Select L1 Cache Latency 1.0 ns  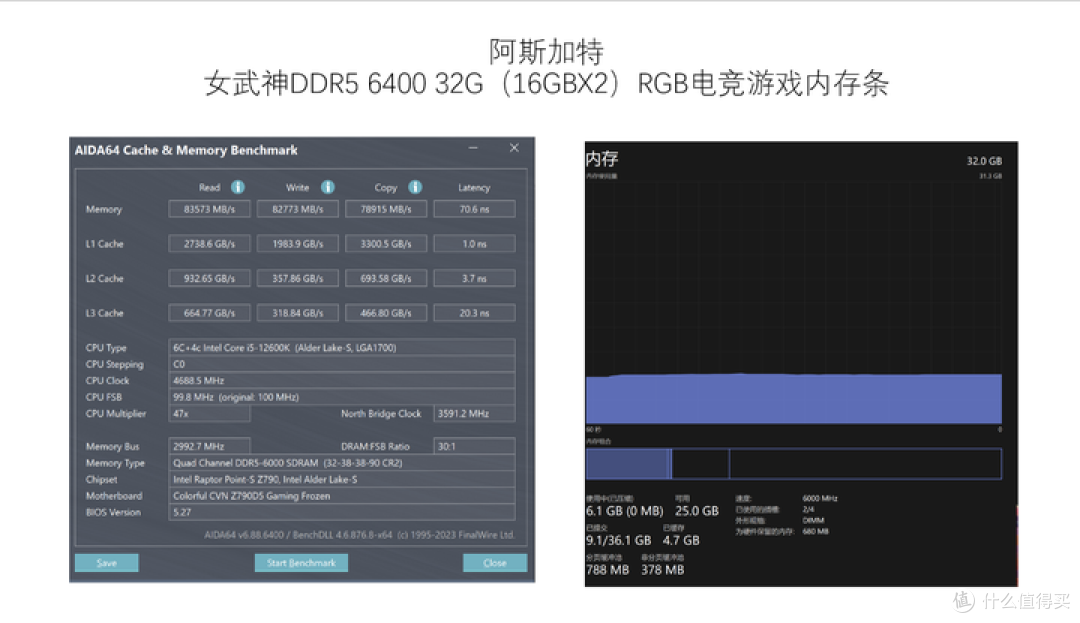point(475,244)
